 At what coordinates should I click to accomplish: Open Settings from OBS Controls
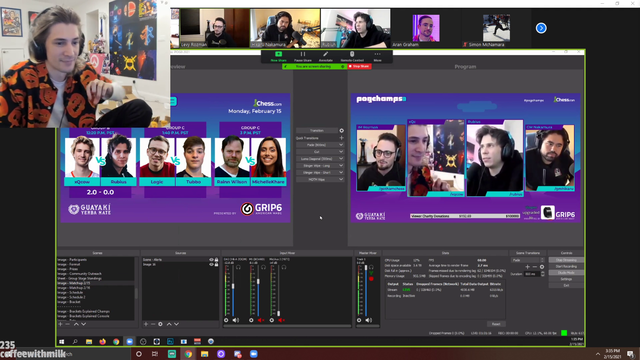click(566, 279)
